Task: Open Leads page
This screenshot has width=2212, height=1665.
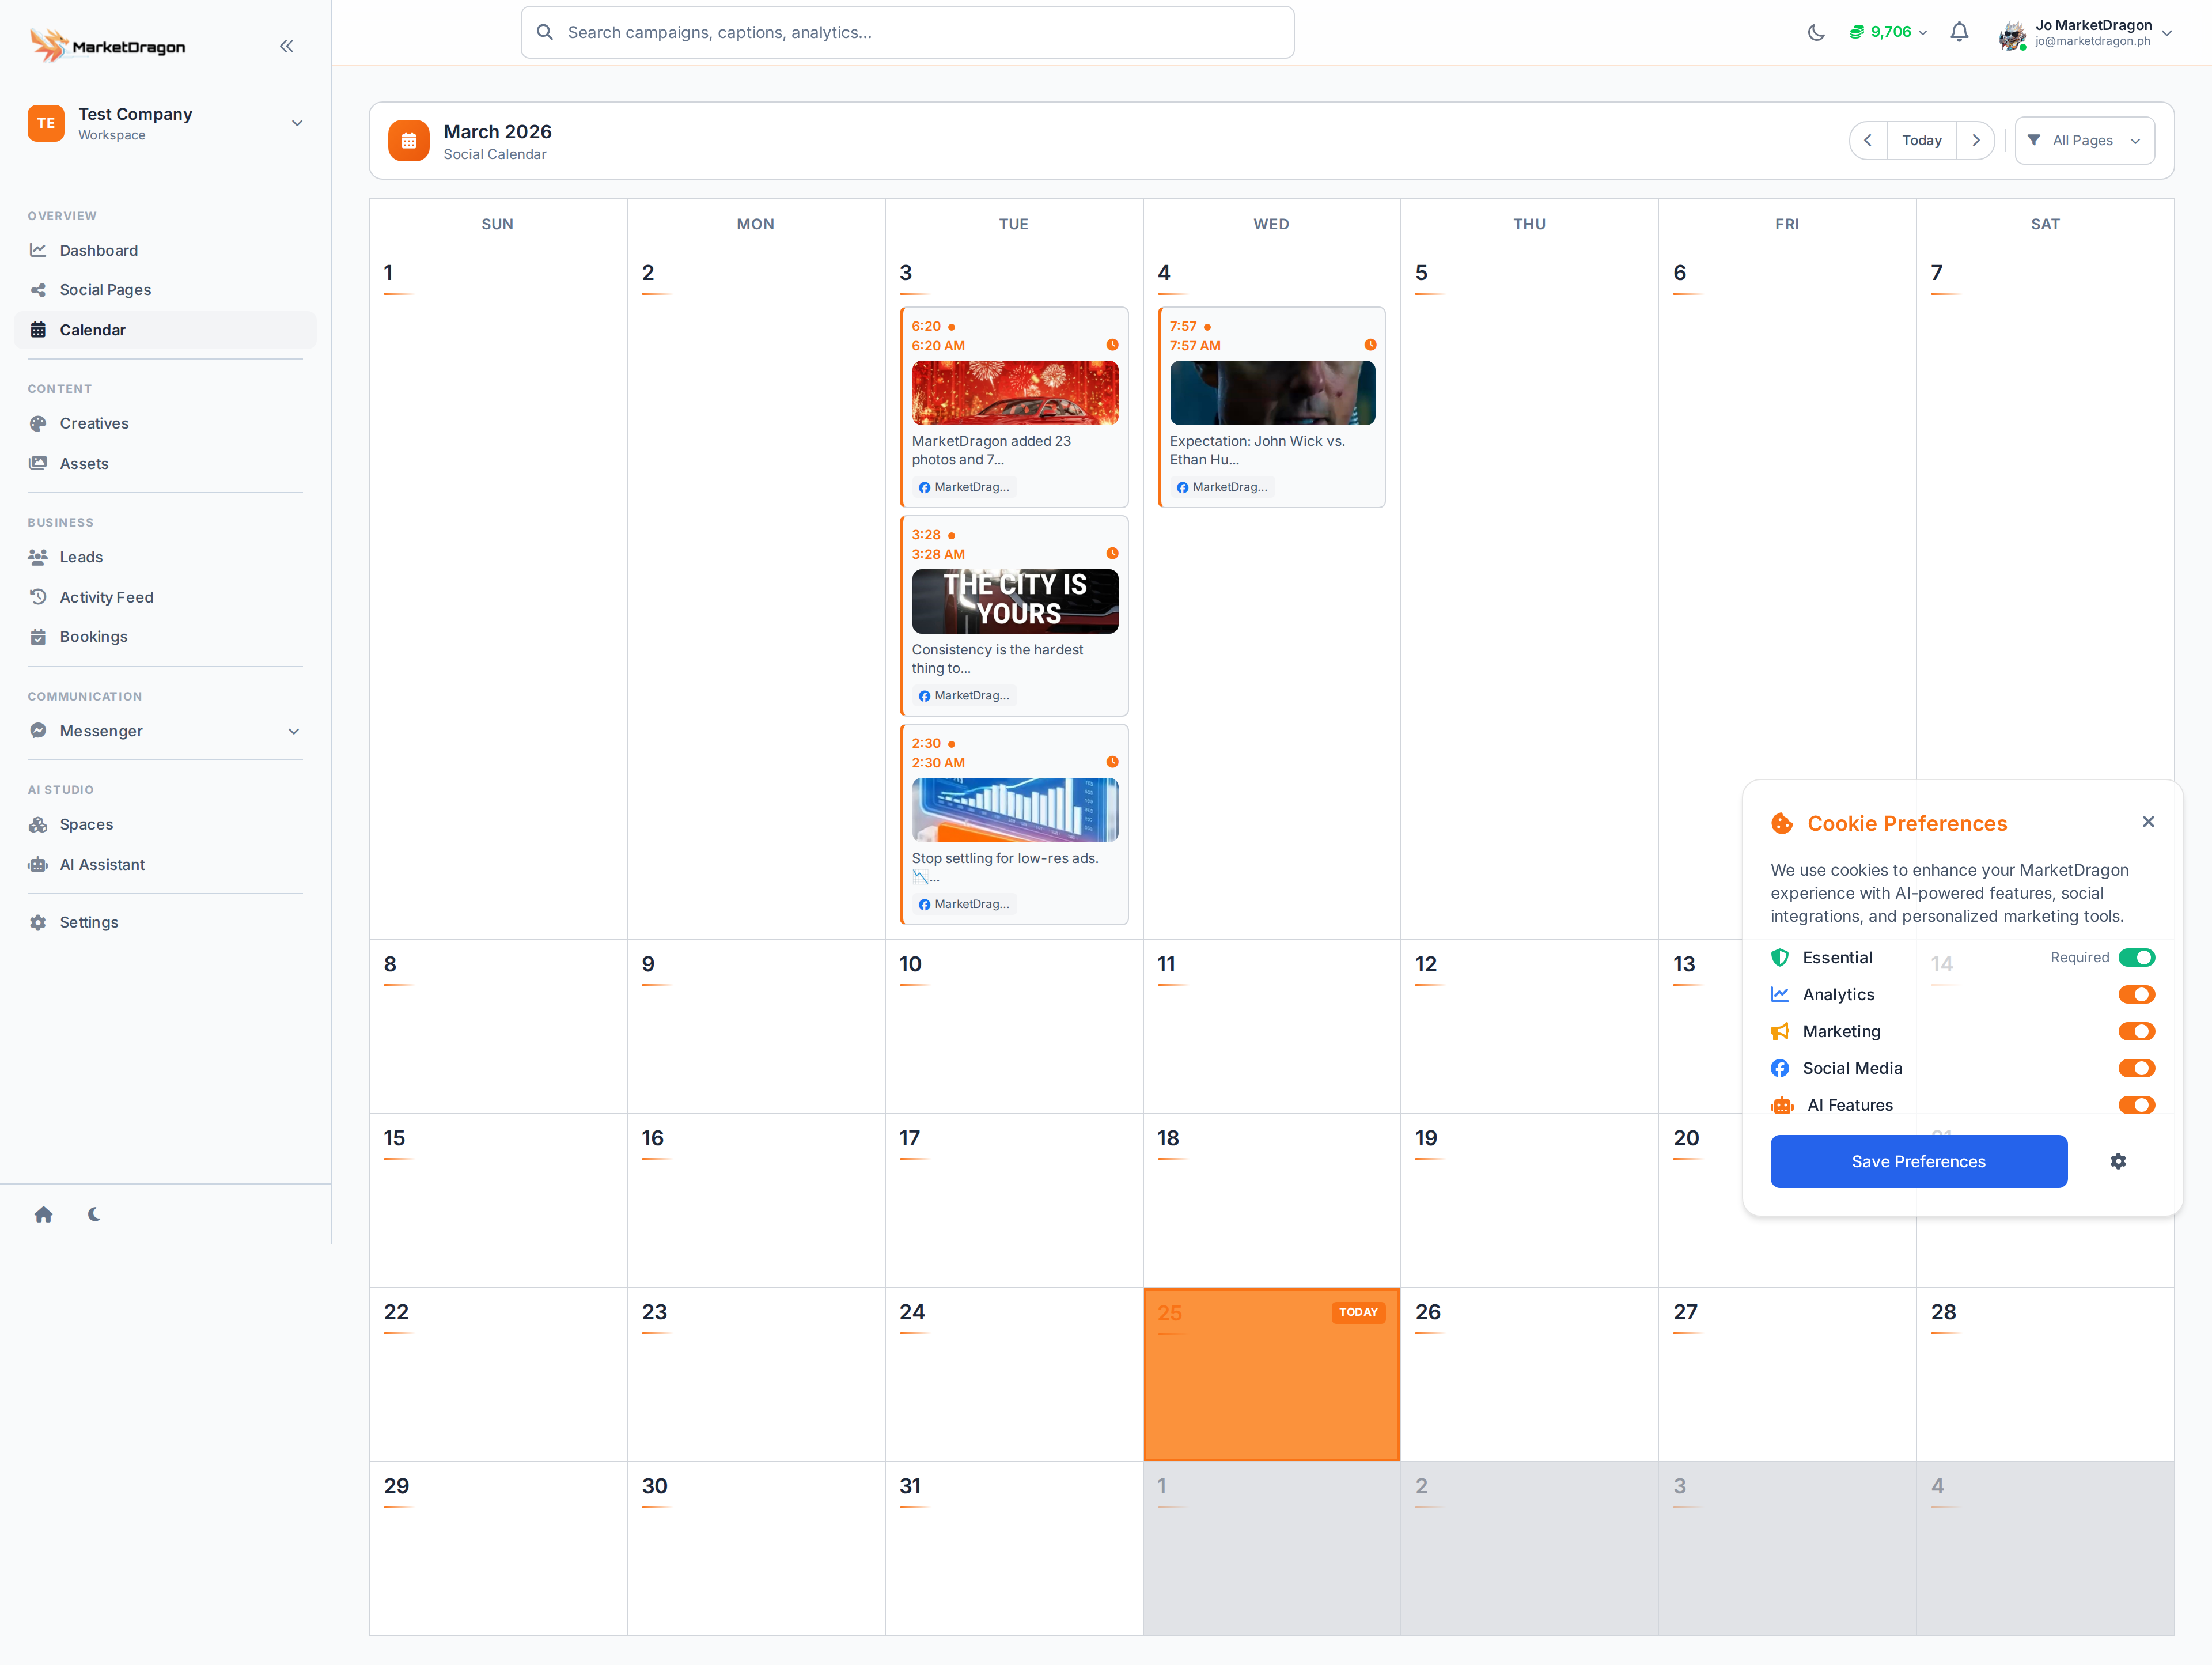Action: [x=165, y=557]
